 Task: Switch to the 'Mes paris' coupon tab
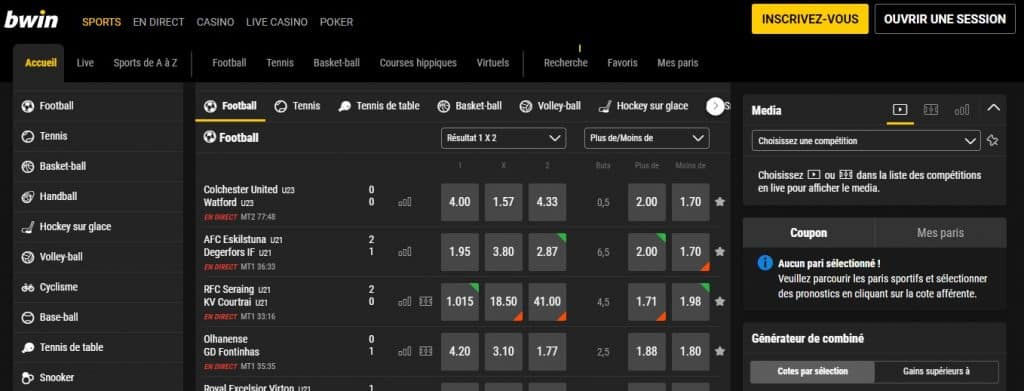click(x=940, y=233)
